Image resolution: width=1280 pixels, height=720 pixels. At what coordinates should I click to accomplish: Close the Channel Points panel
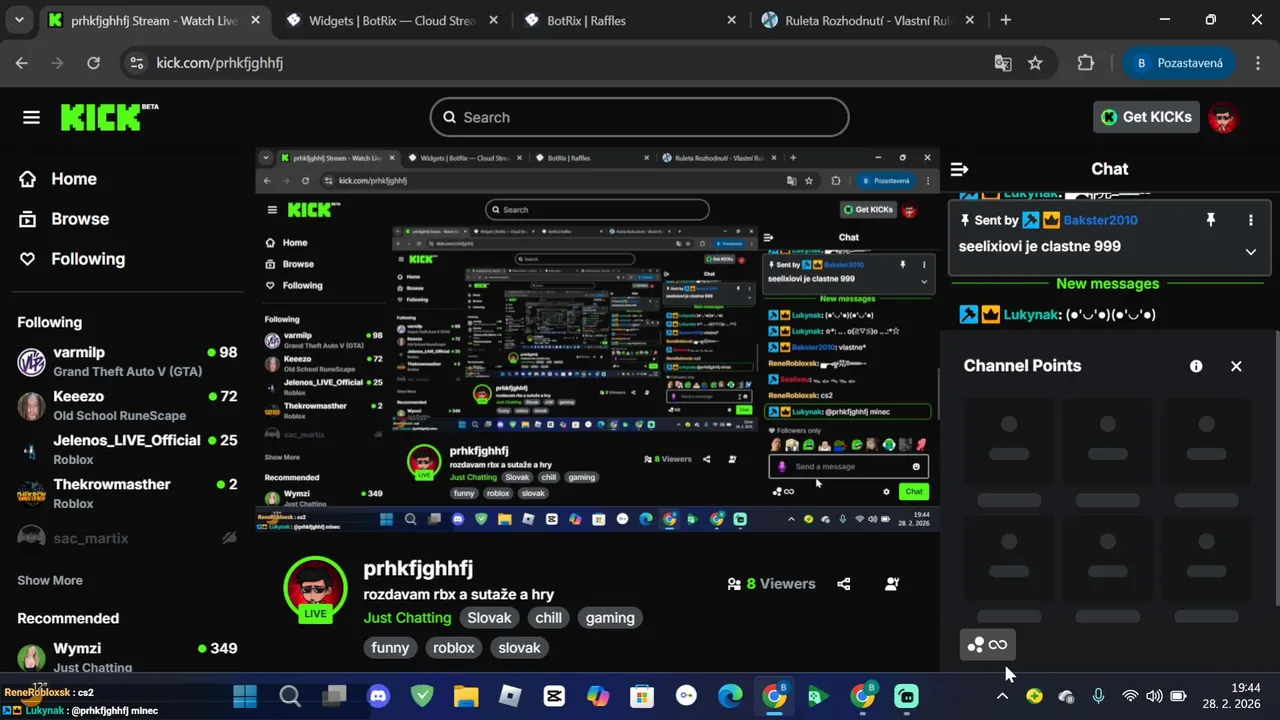click(x=1236, y=366)
